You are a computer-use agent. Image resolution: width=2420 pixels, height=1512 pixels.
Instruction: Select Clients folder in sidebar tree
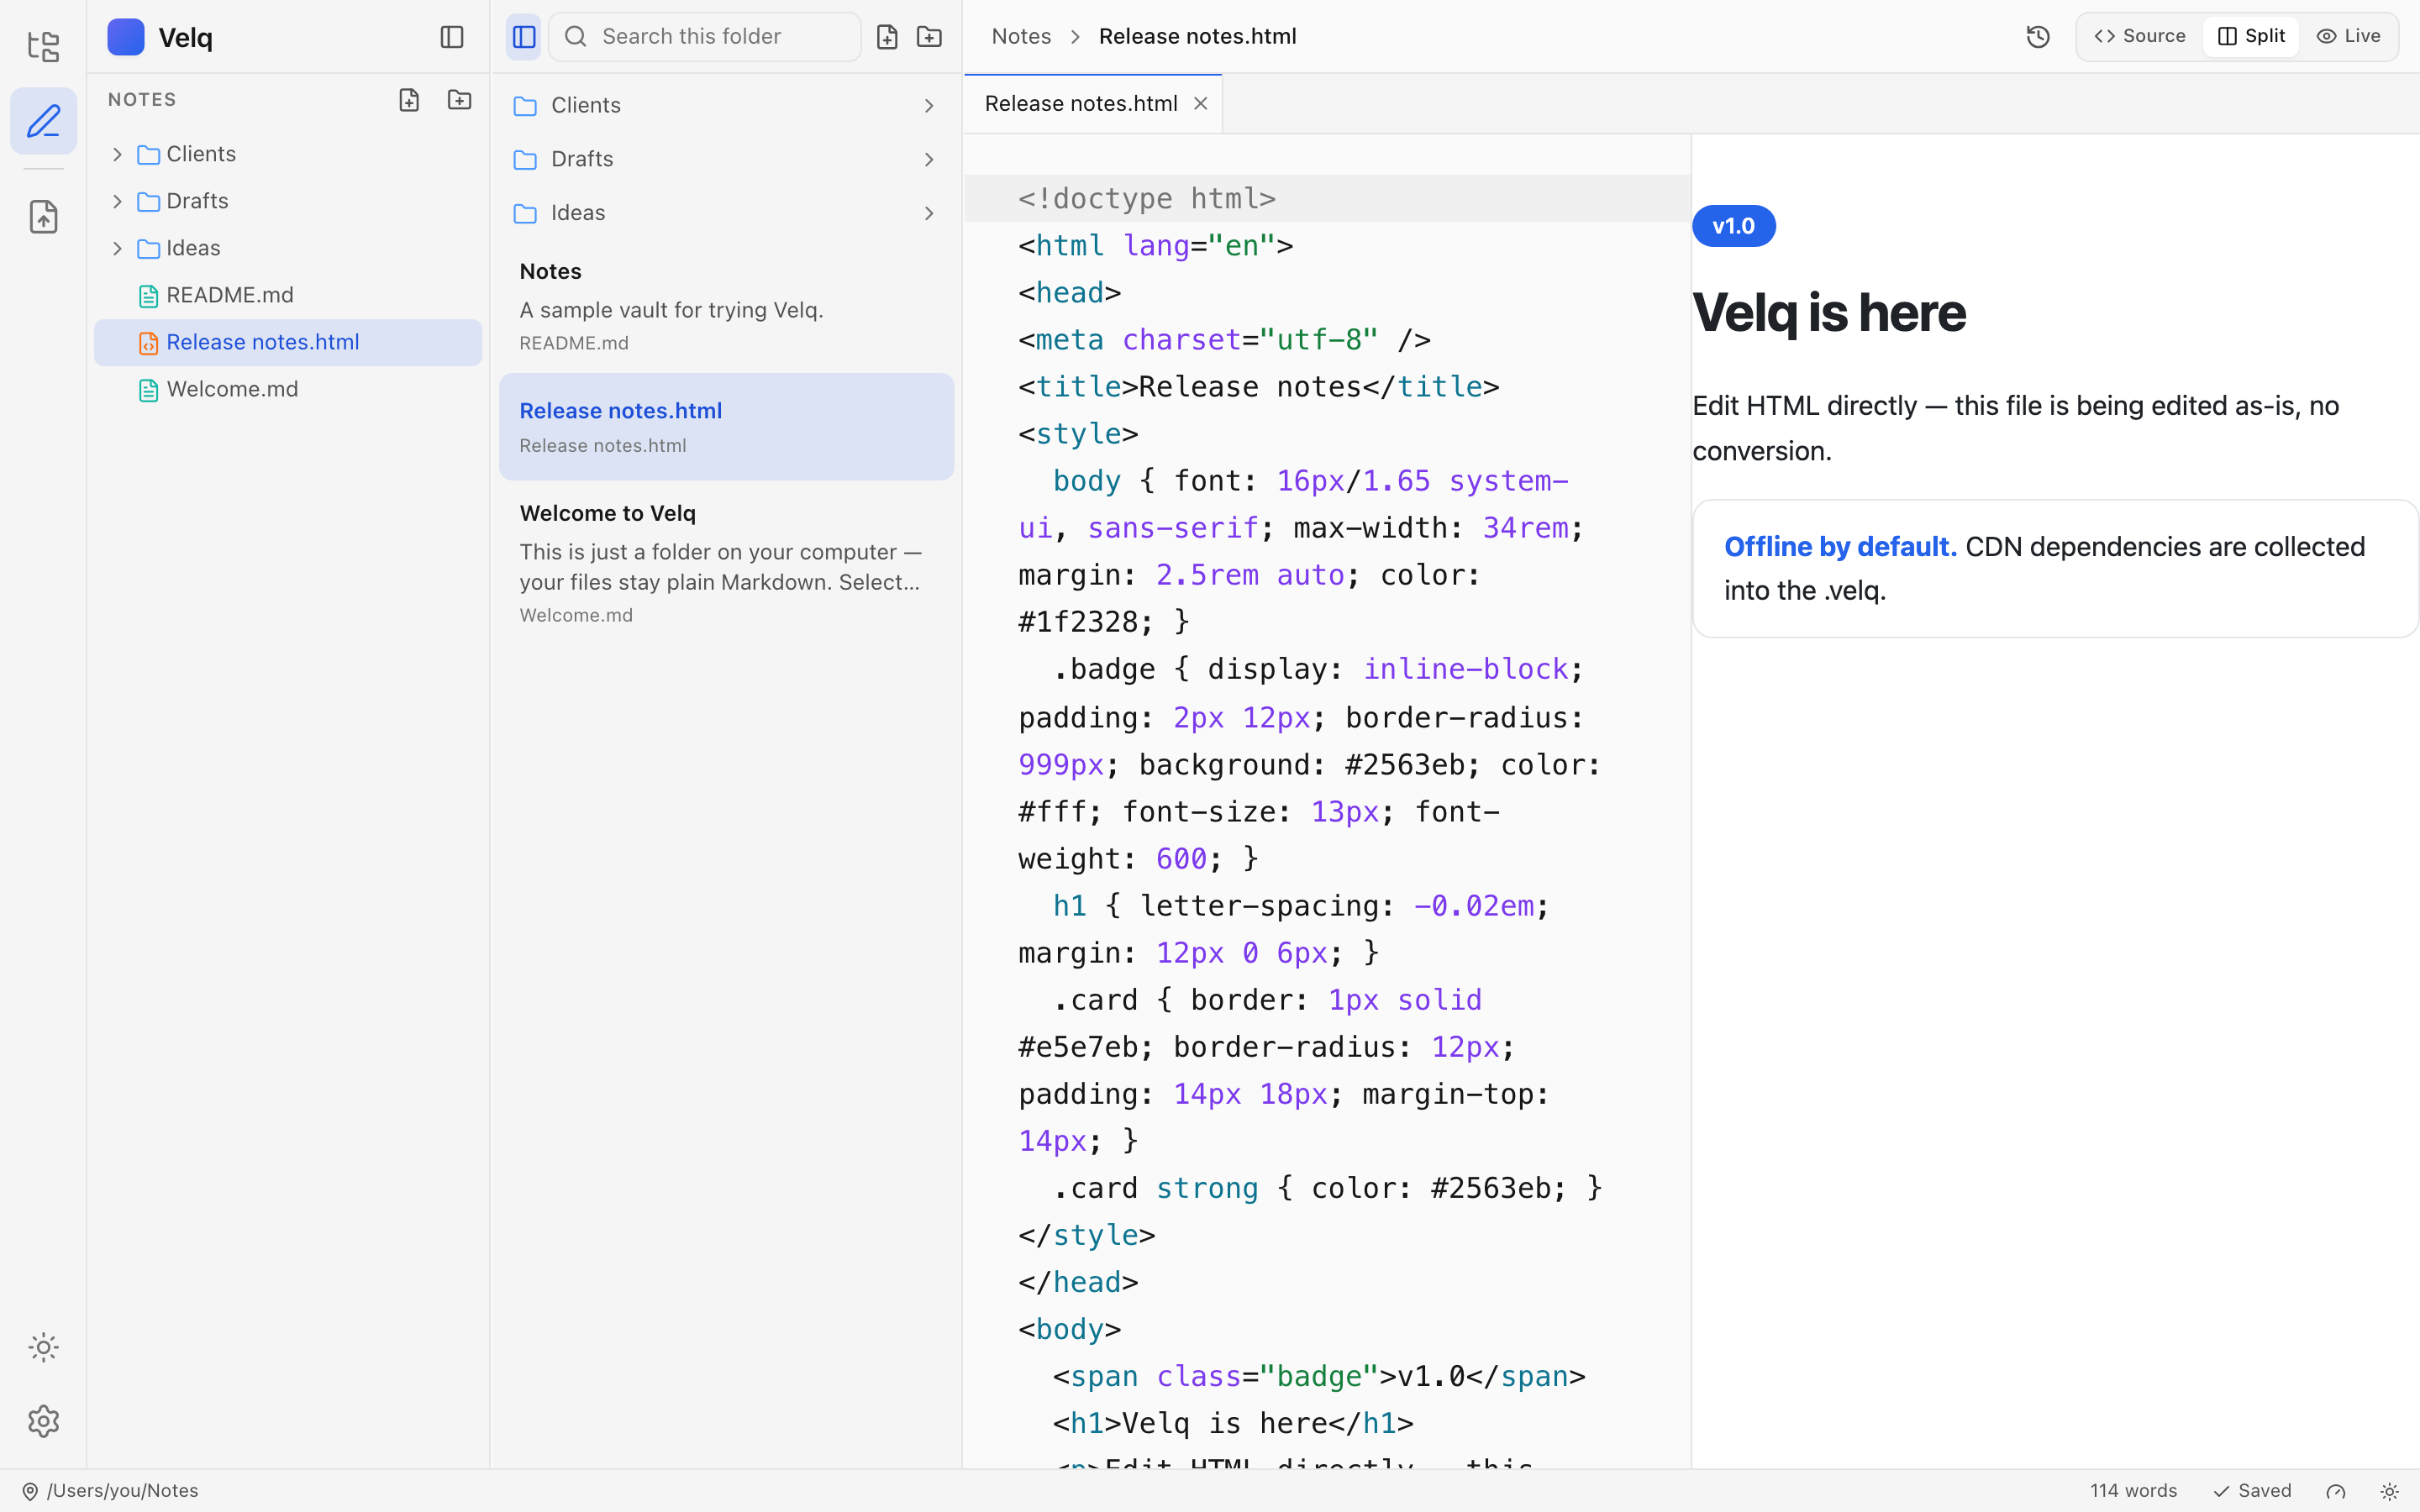pyautogui.click(x=288, y=154)
